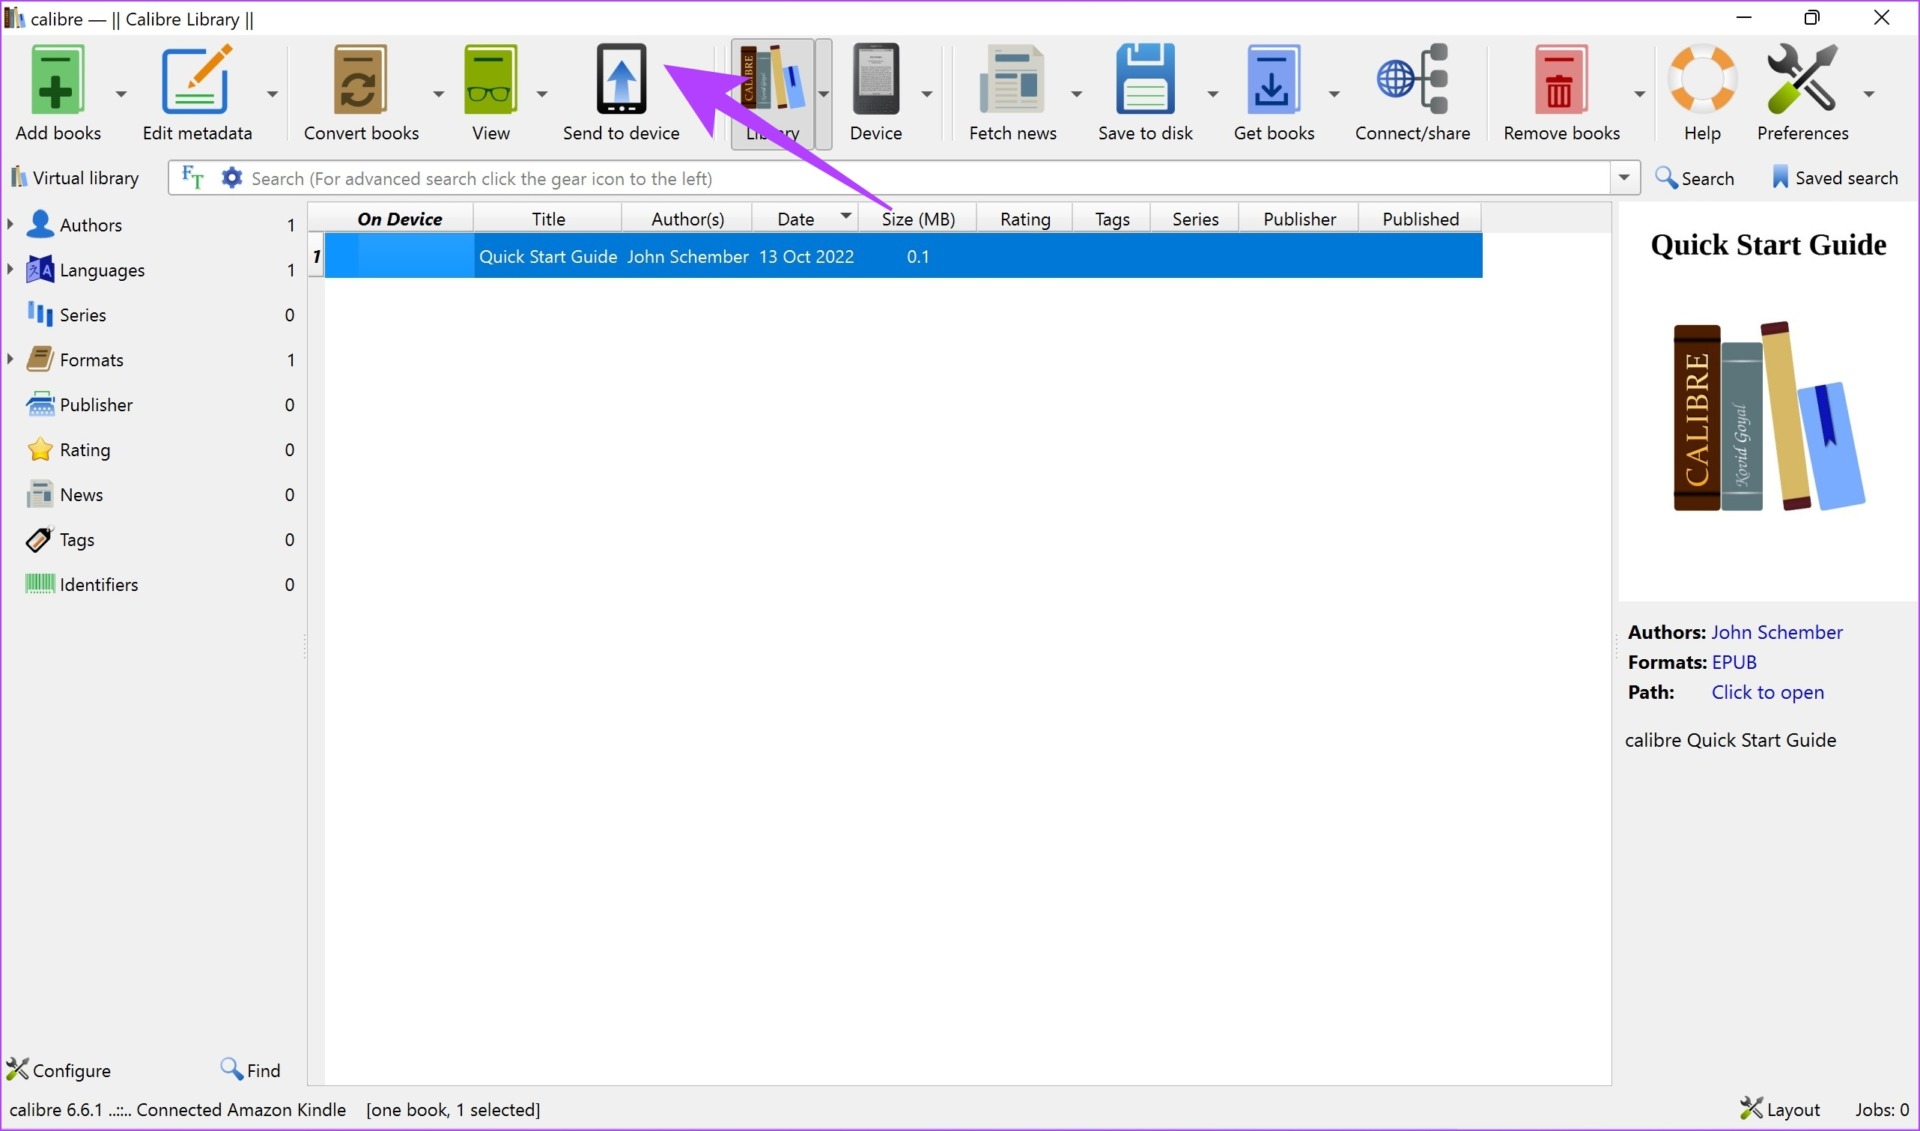The image size is (1920, 1131).
Task: Click the advanced search gear icon
Action: coord(231,178)
